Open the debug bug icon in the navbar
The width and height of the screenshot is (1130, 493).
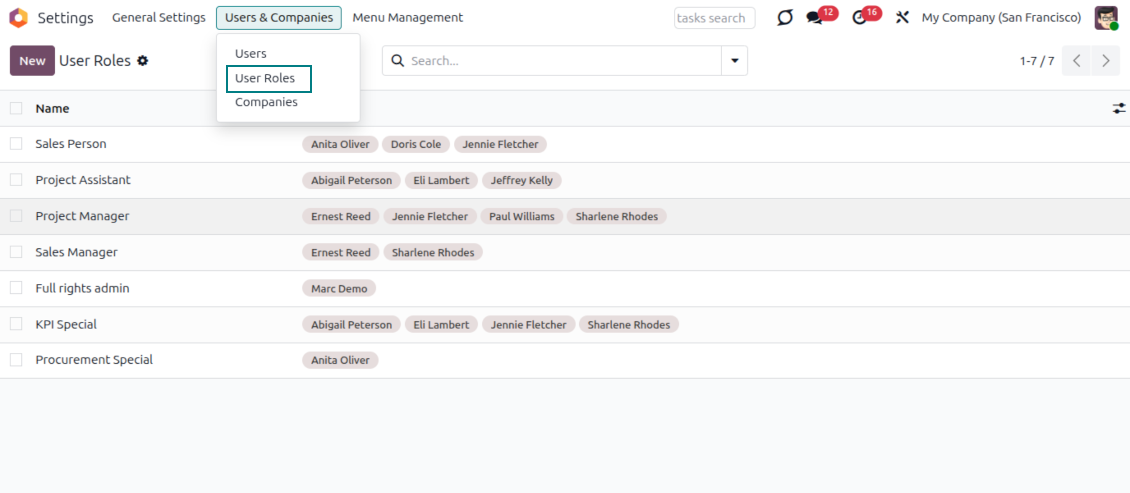785,18
